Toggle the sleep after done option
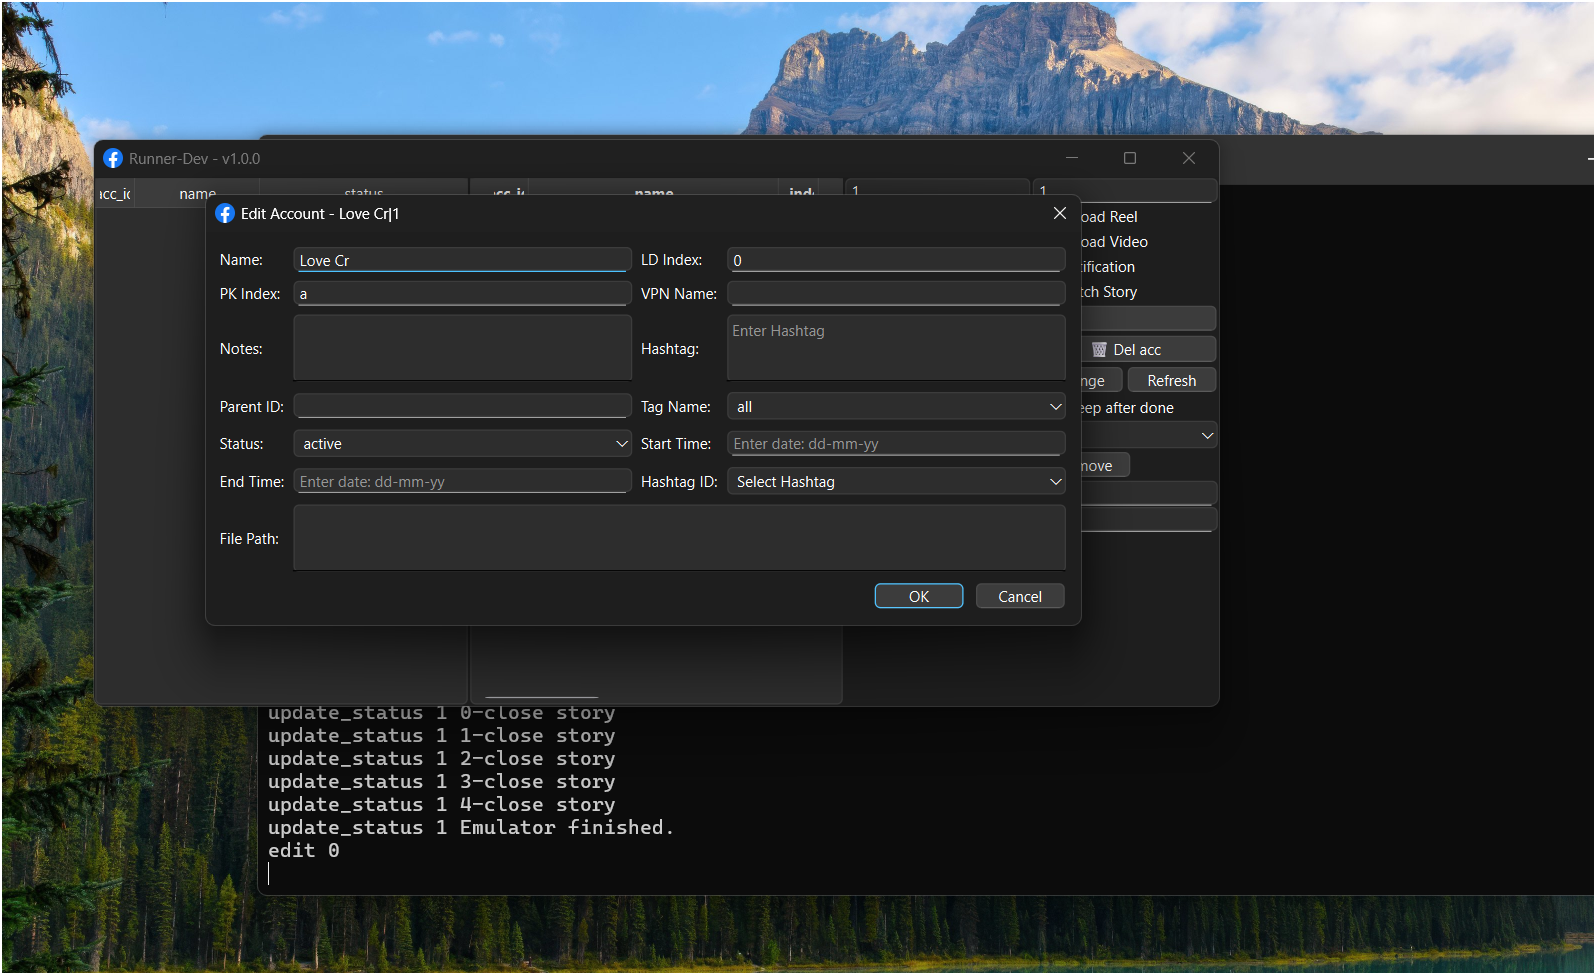 [1127, 408]
